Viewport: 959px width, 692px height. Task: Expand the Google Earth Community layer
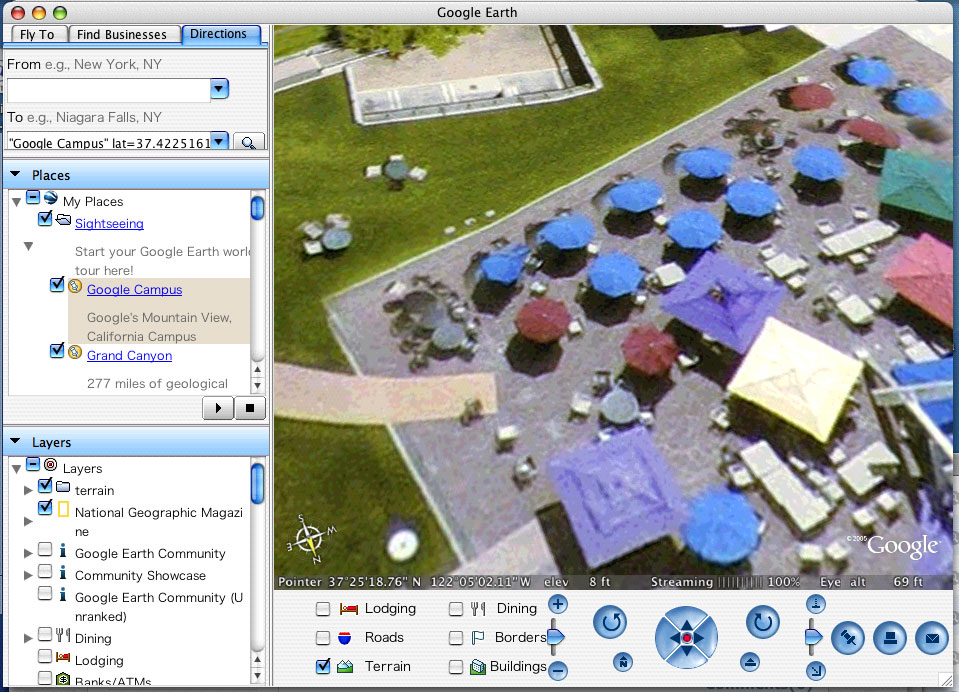[x=27, y=553]
